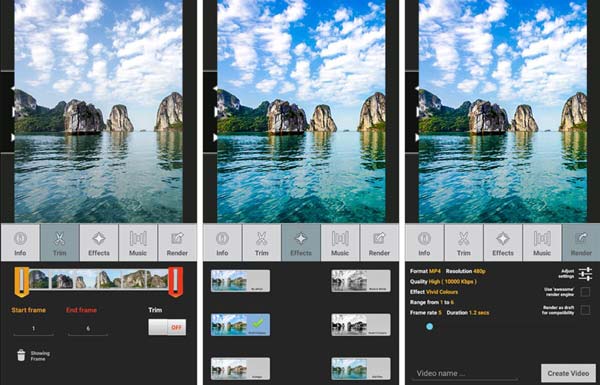600x385 pixels.
Task: Tap the 'Showing Frame' text
Action: [40, 356]
